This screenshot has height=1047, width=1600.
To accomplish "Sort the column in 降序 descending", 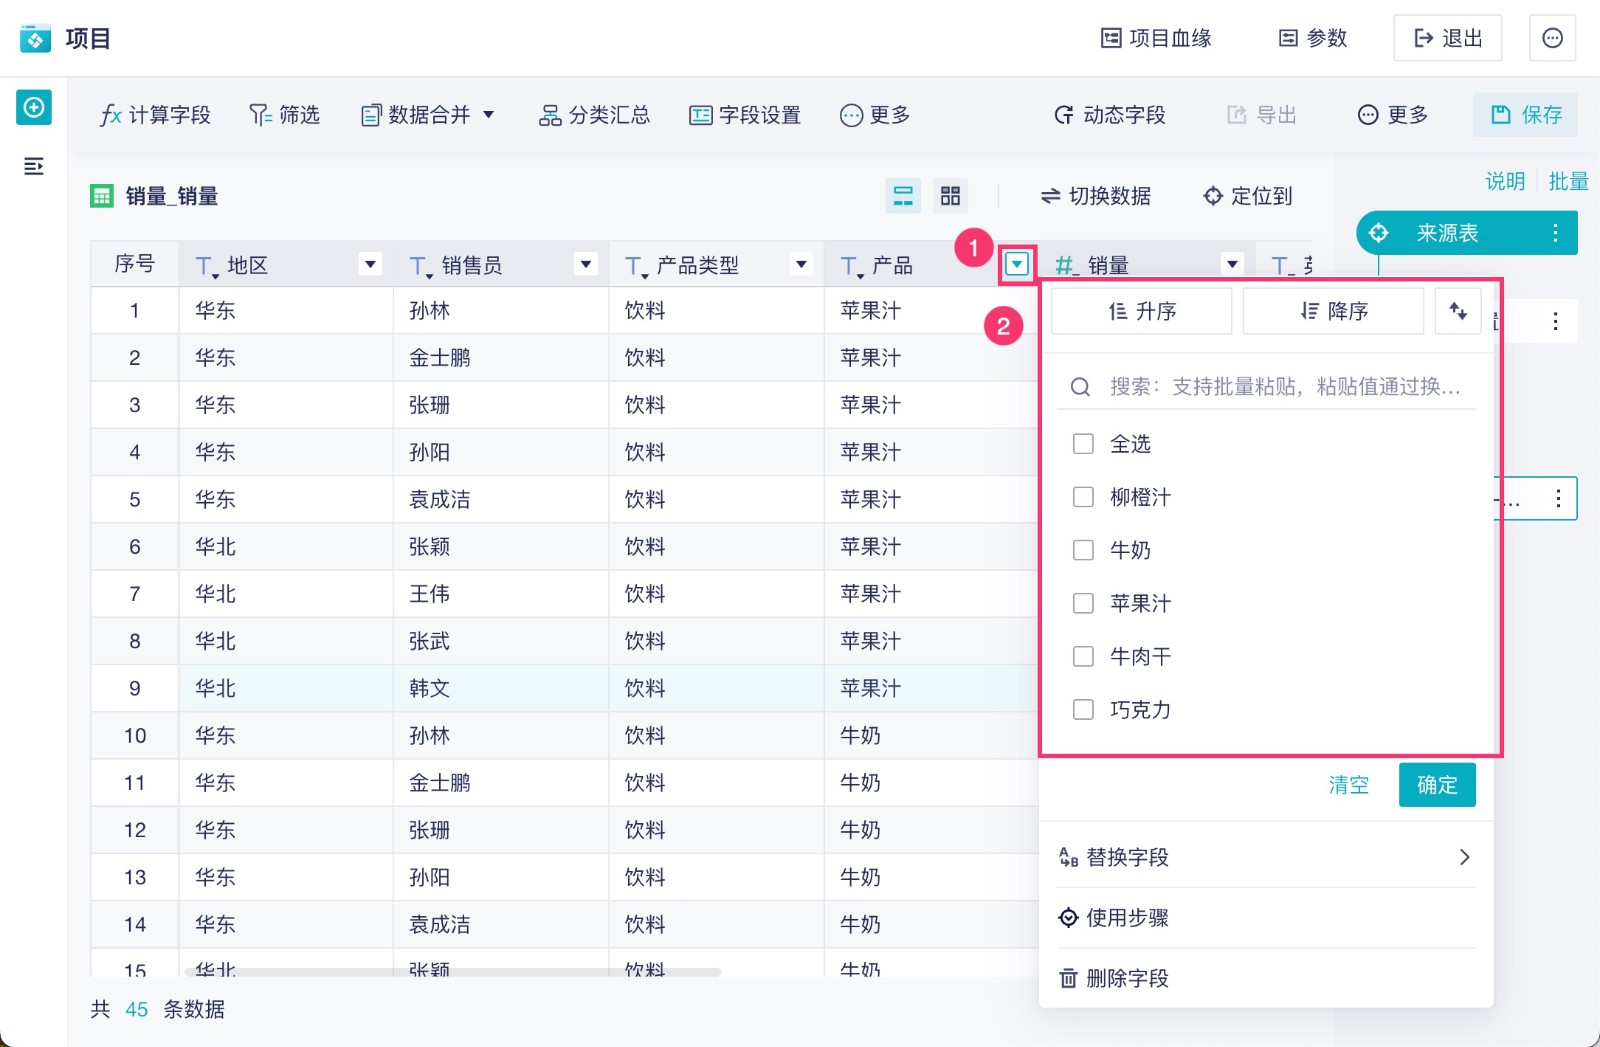I will pos(1333,311).
